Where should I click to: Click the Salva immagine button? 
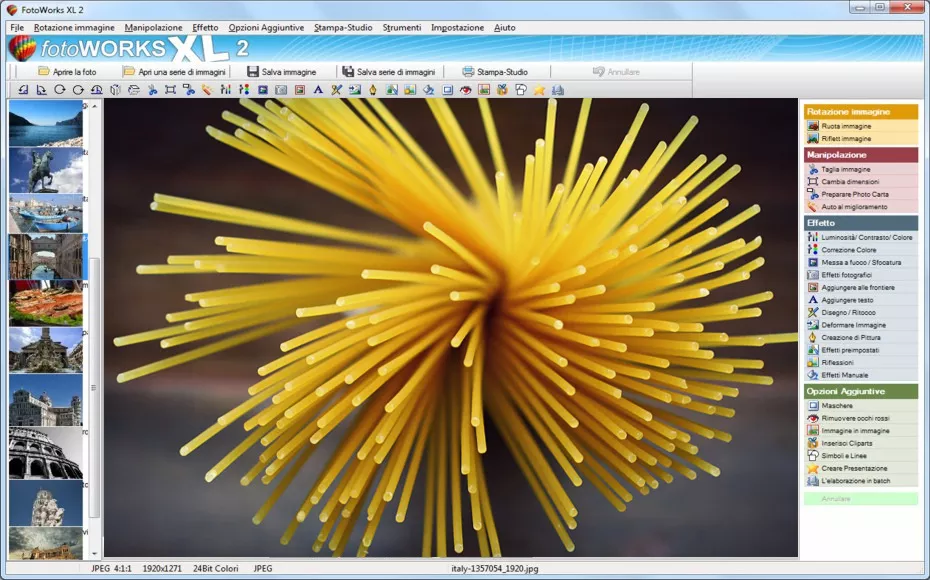282,72
